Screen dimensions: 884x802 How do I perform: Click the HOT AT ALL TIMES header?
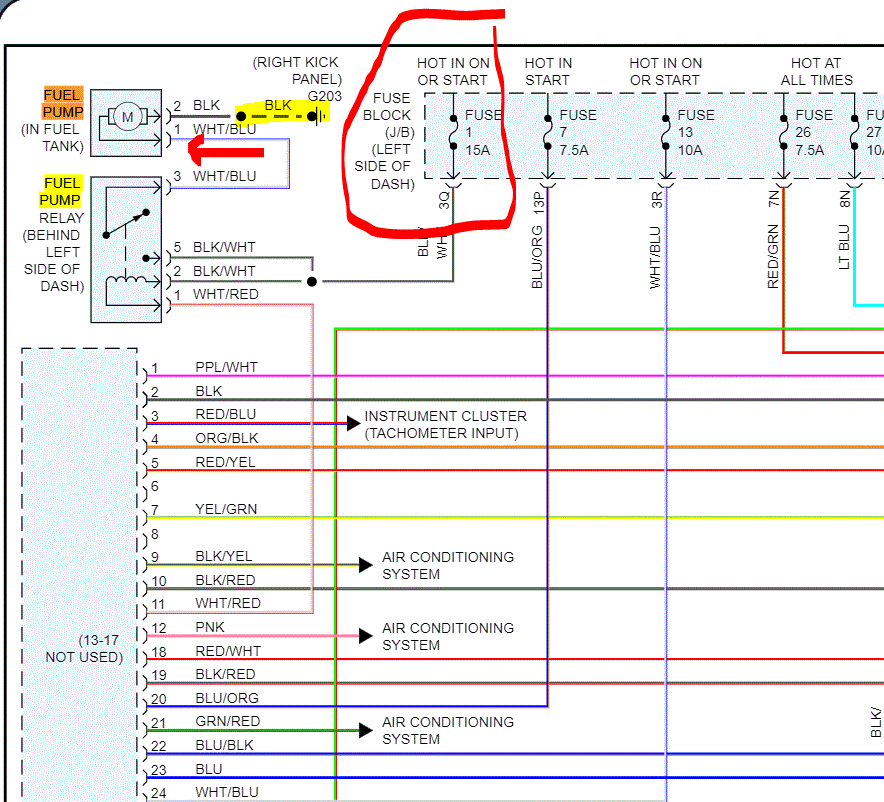816,72
